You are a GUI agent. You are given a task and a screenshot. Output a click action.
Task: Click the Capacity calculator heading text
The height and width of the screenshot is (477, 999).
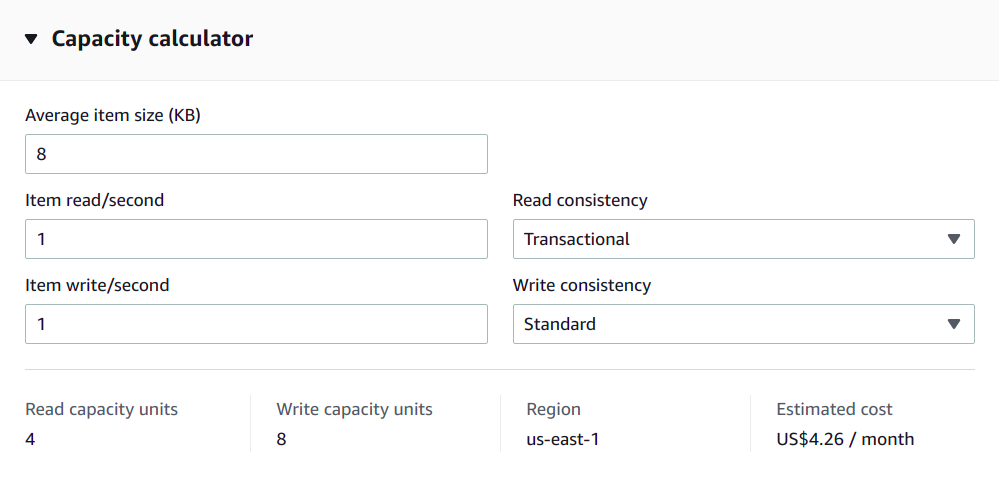coord(152,39)
